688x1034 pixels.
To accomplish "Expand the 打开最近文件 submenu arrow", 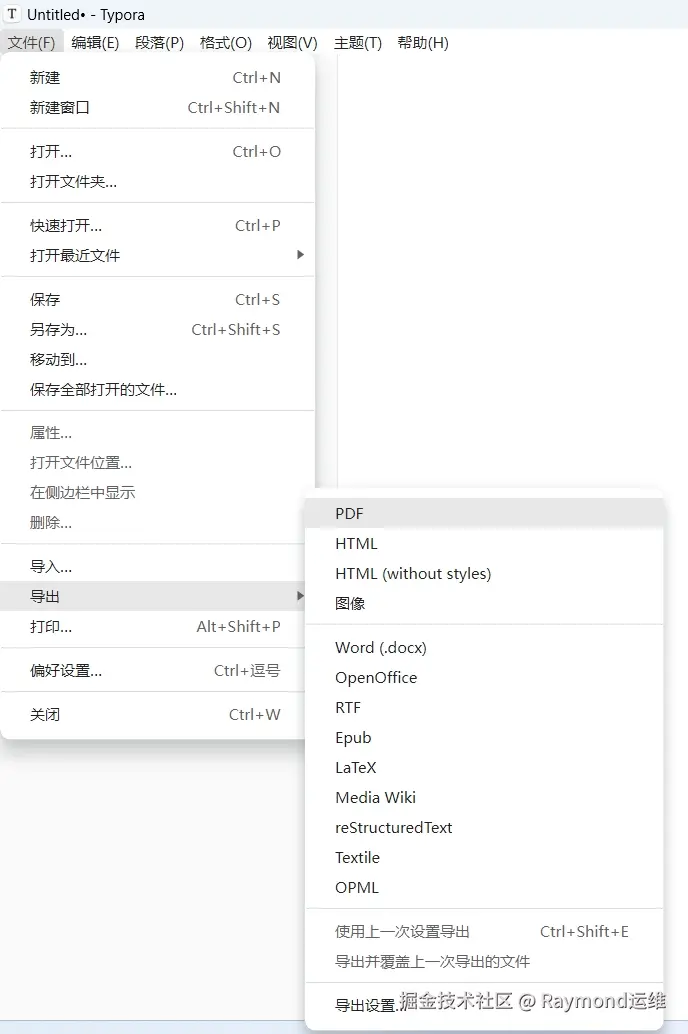I will (300, 255).
